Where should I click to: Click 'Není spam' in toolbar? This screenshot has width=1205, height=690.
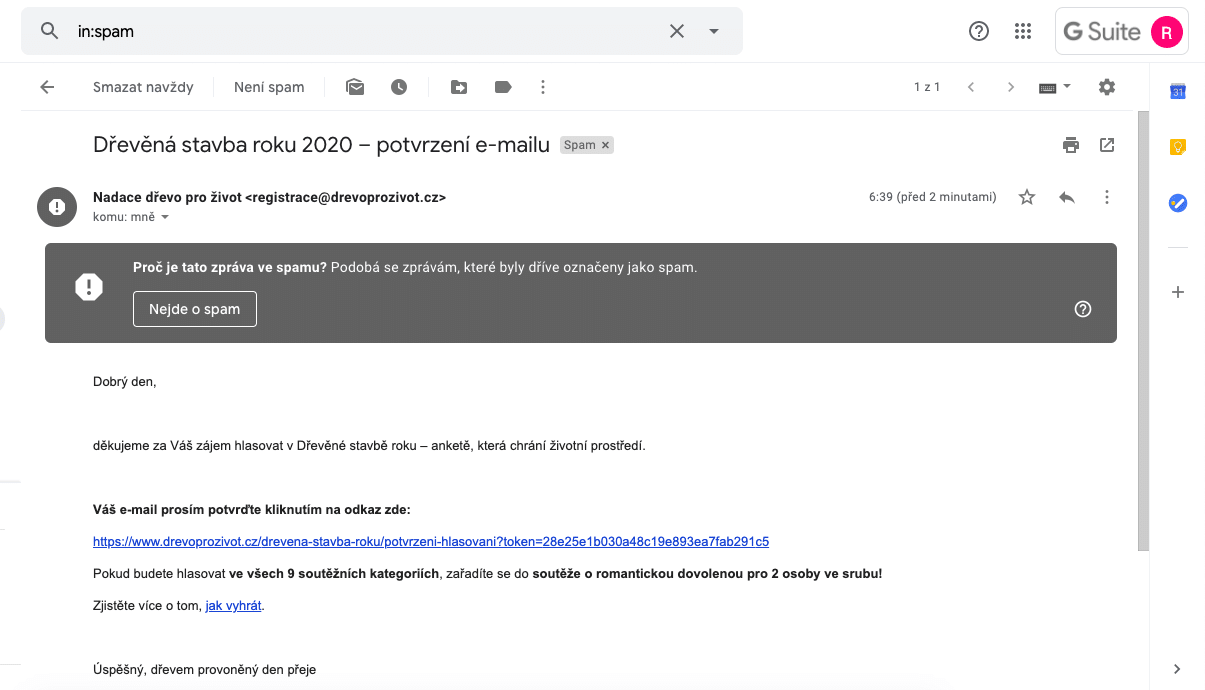point(269,87)
